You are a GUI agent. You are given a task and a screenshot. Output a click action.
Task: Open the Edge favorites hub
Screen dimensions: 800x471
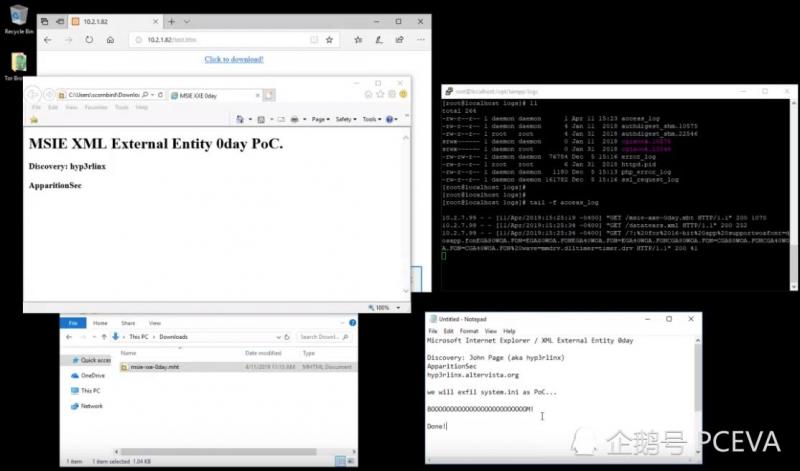coord(358,40)
